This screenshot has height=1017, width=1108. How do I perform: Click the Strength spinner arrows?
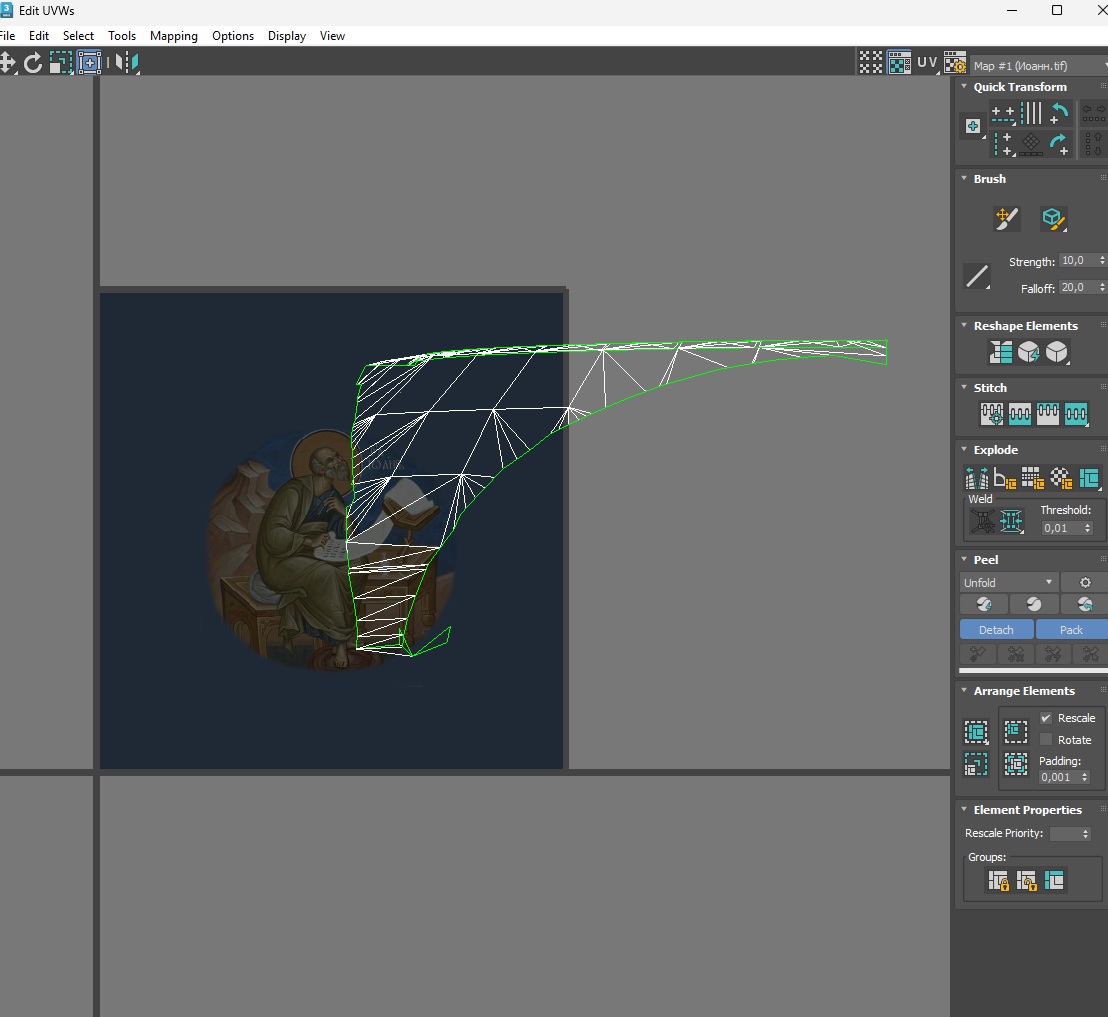pos(1102,261)
